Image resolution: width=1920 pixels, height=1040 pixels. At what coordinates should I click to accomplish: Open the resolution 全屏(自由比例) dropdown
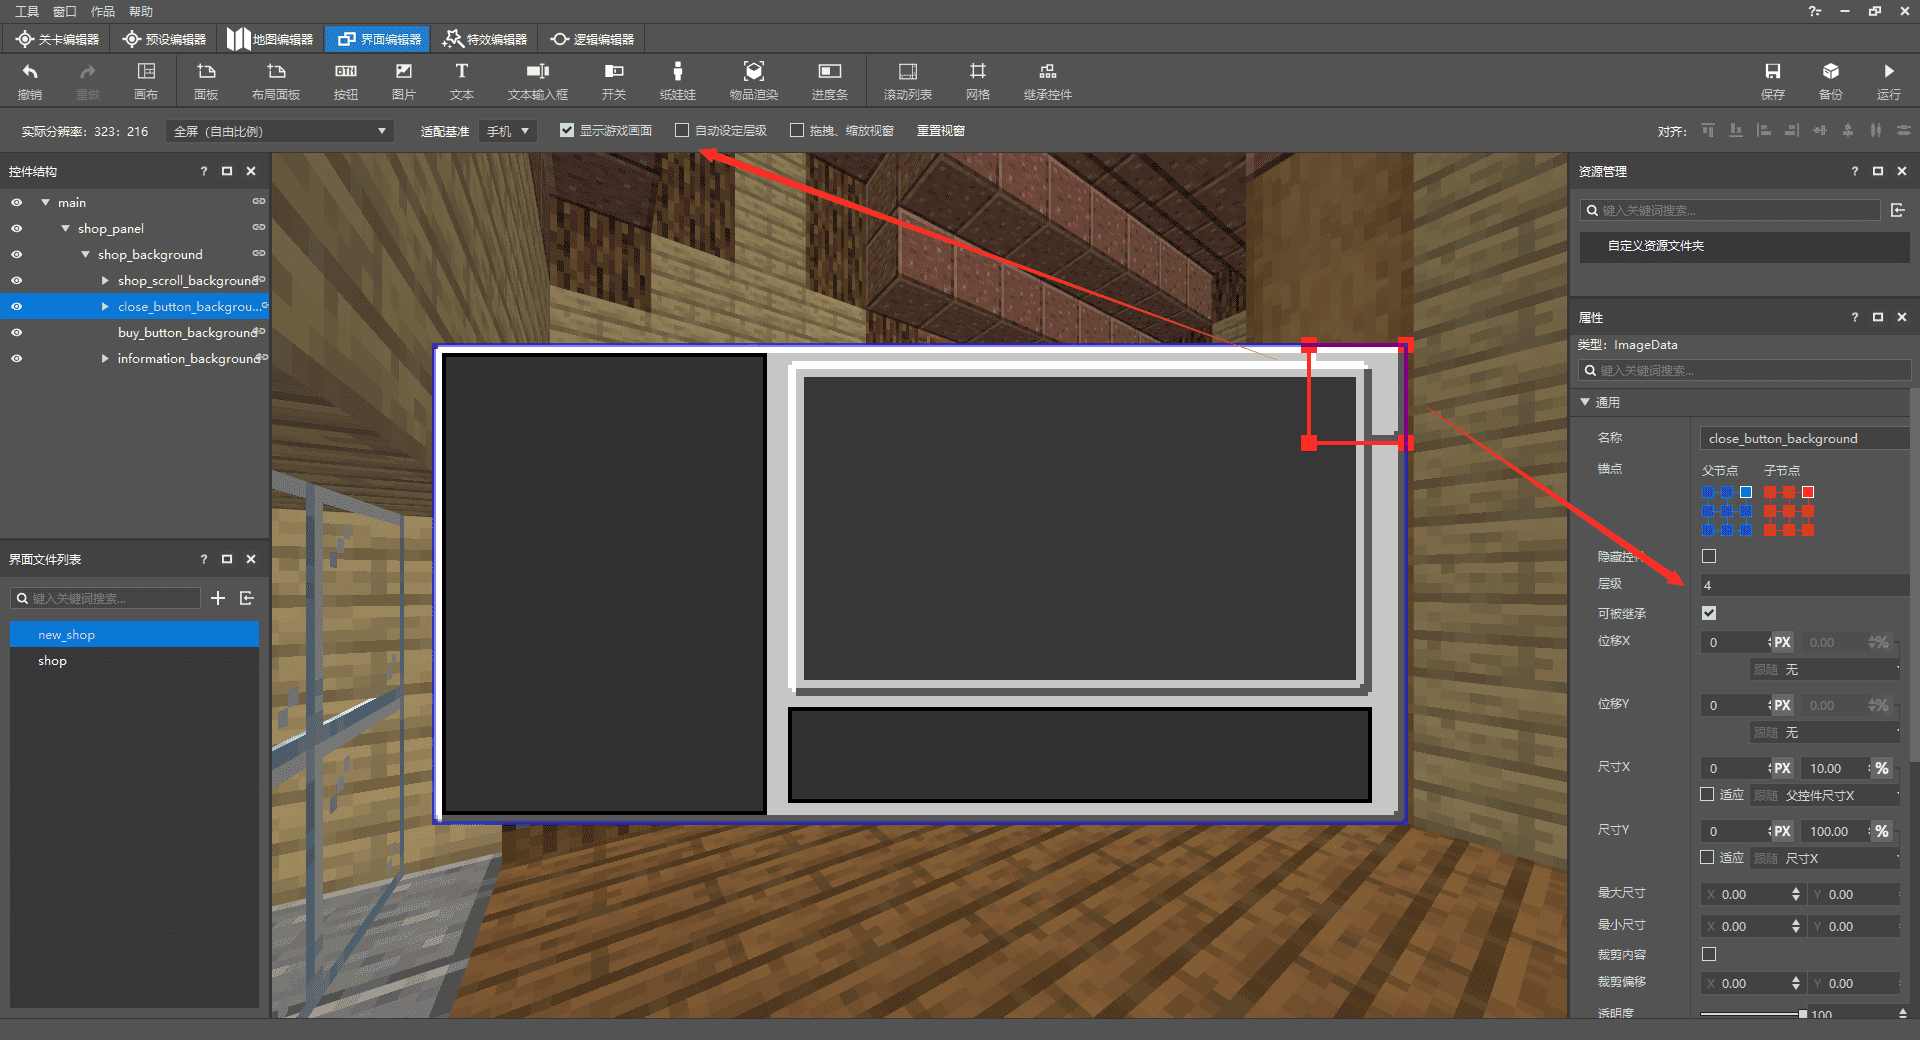[x=279, y=131]
